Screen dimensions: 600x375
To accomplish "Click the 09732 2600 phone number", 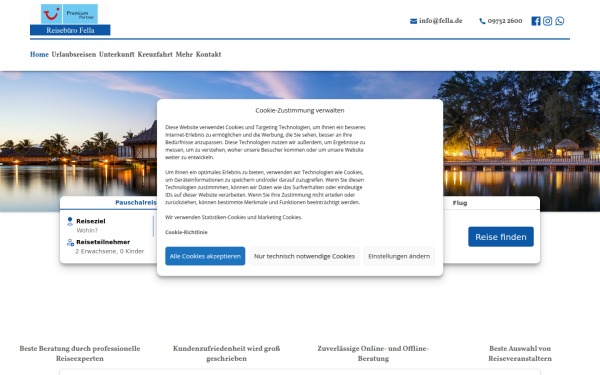I will tap(505, 21).
